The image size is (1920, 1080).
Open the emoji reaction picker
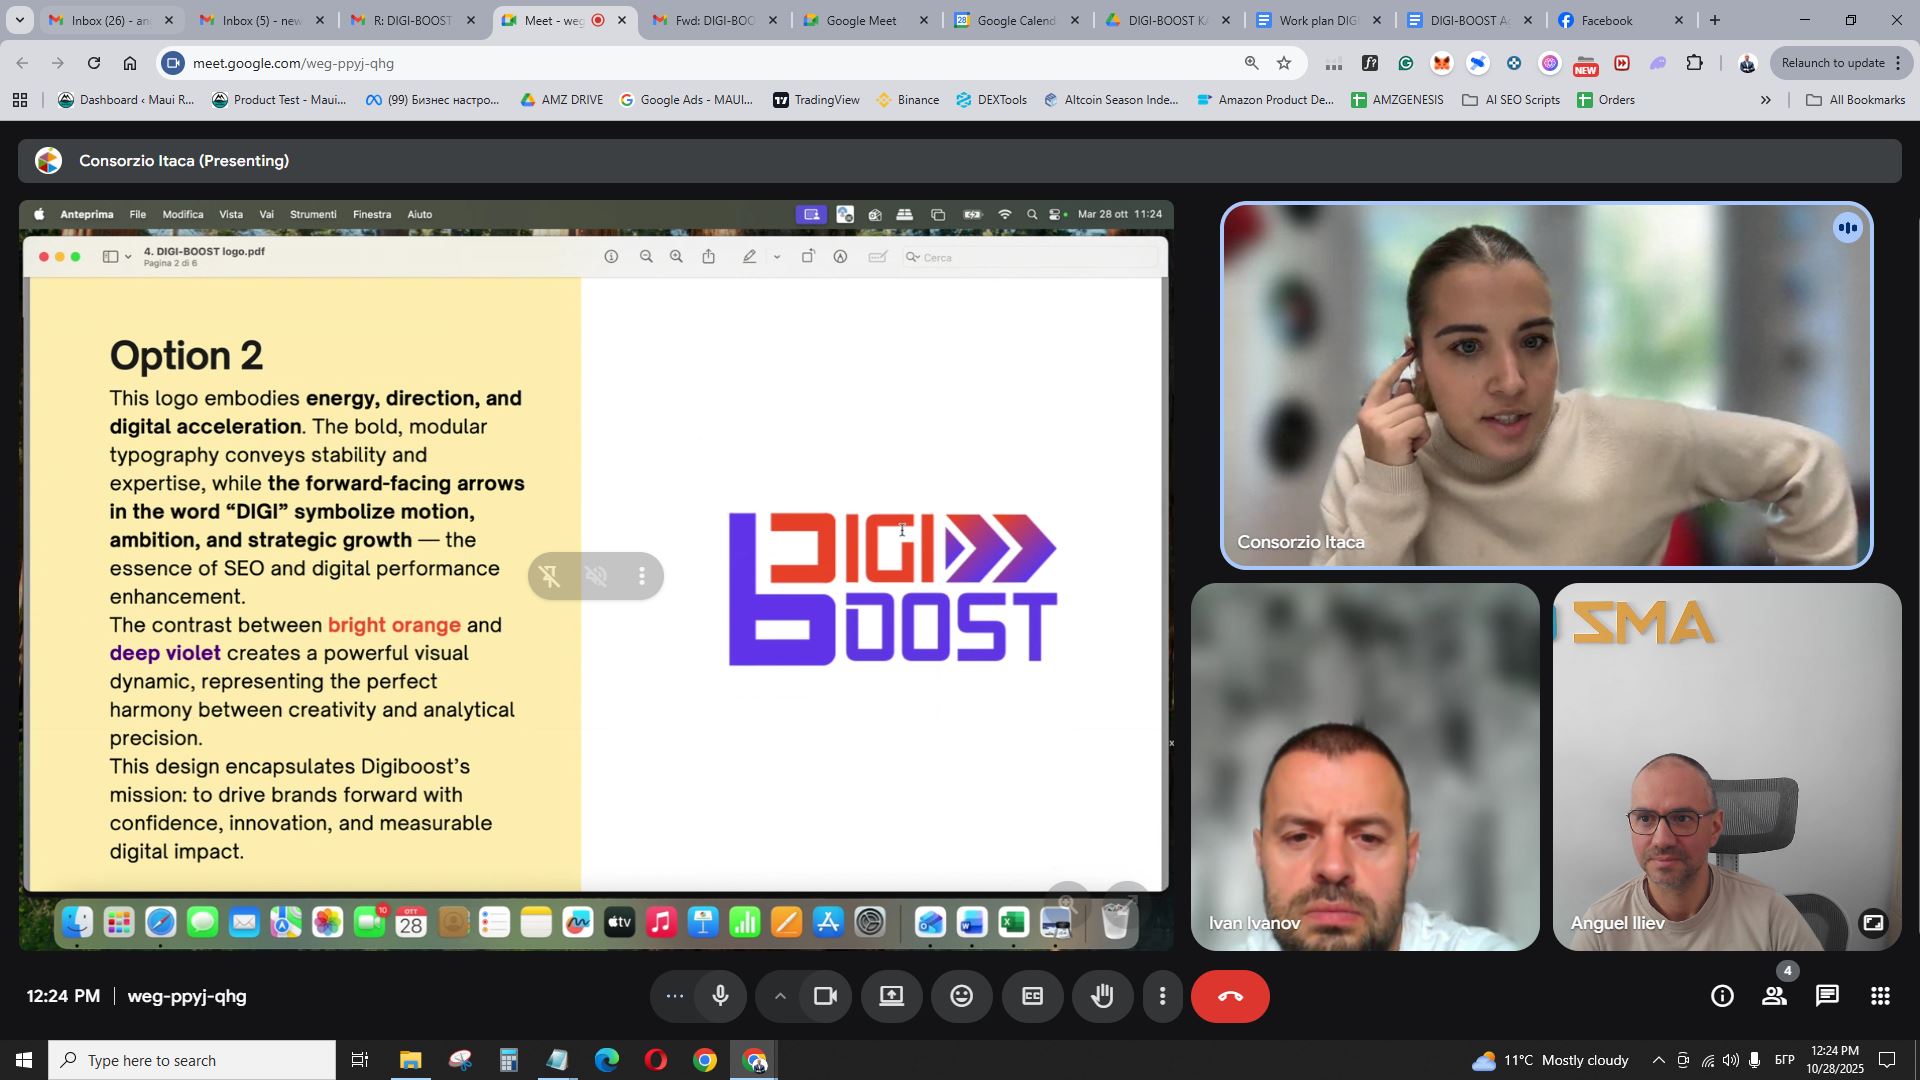pos(961,996)
